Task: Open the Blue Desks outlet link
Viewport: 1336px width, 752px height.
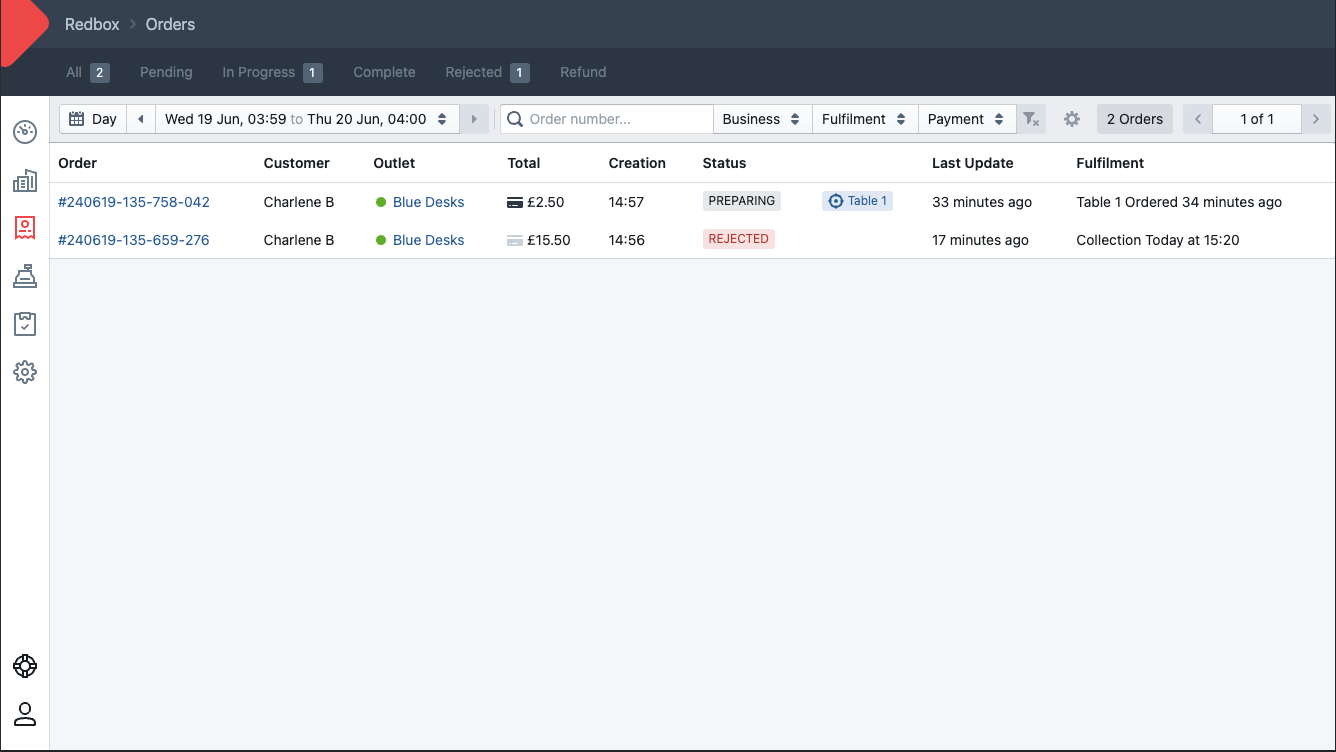Action: (428, 201)
